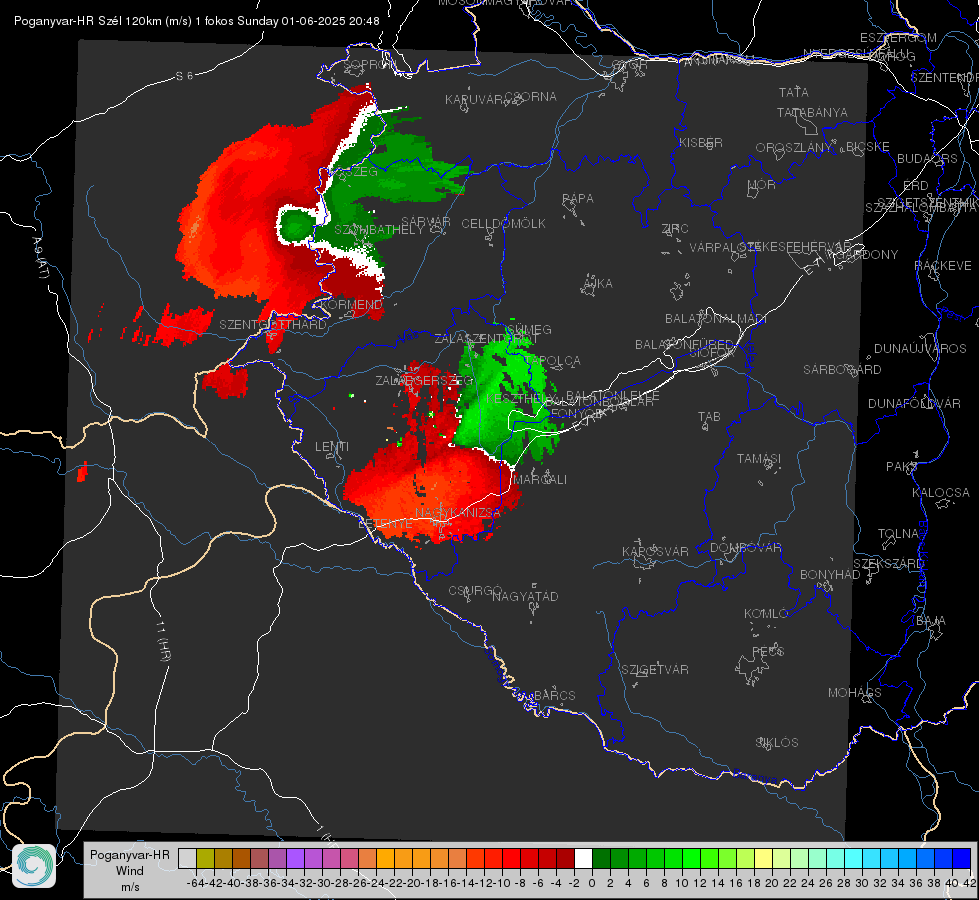Click the swirl logo icon bottom-left
Viewport: 979px width, 900px height.
pos(34,866)
